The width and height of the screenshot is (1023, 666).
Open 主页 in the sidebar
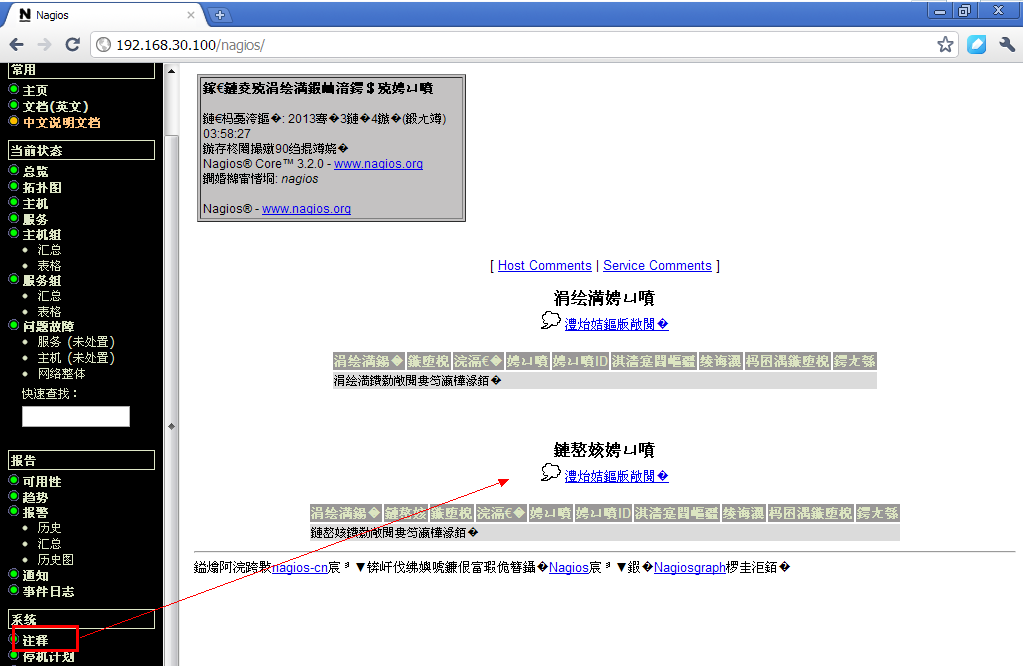[35, 90]
